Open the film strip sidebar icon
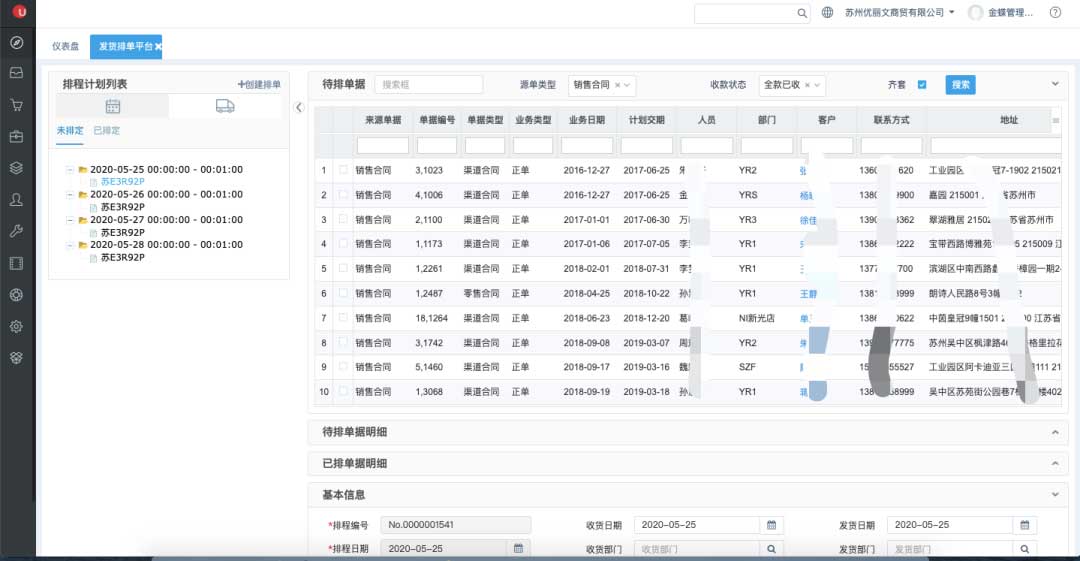 [x=17, y=263]
